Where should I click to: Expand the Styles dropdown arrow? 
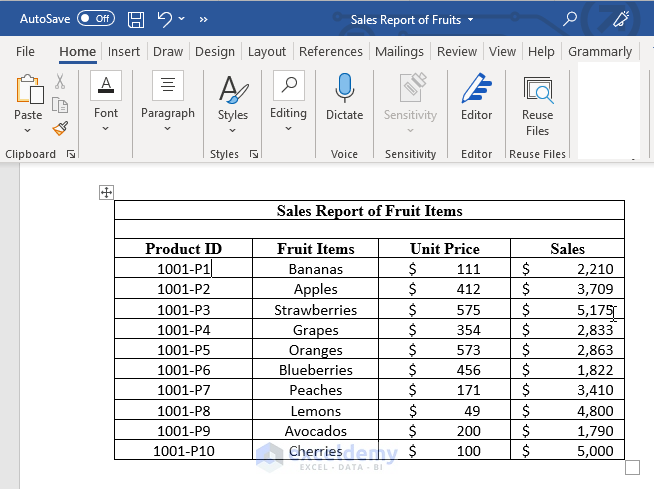pos(232,130)
